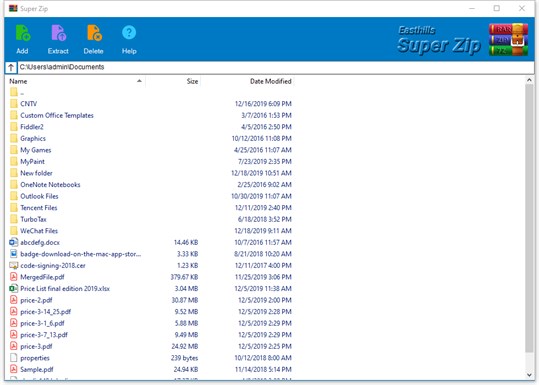Click the 3.04 MB size value
The image size is (539, 385).
coord(186,288)
